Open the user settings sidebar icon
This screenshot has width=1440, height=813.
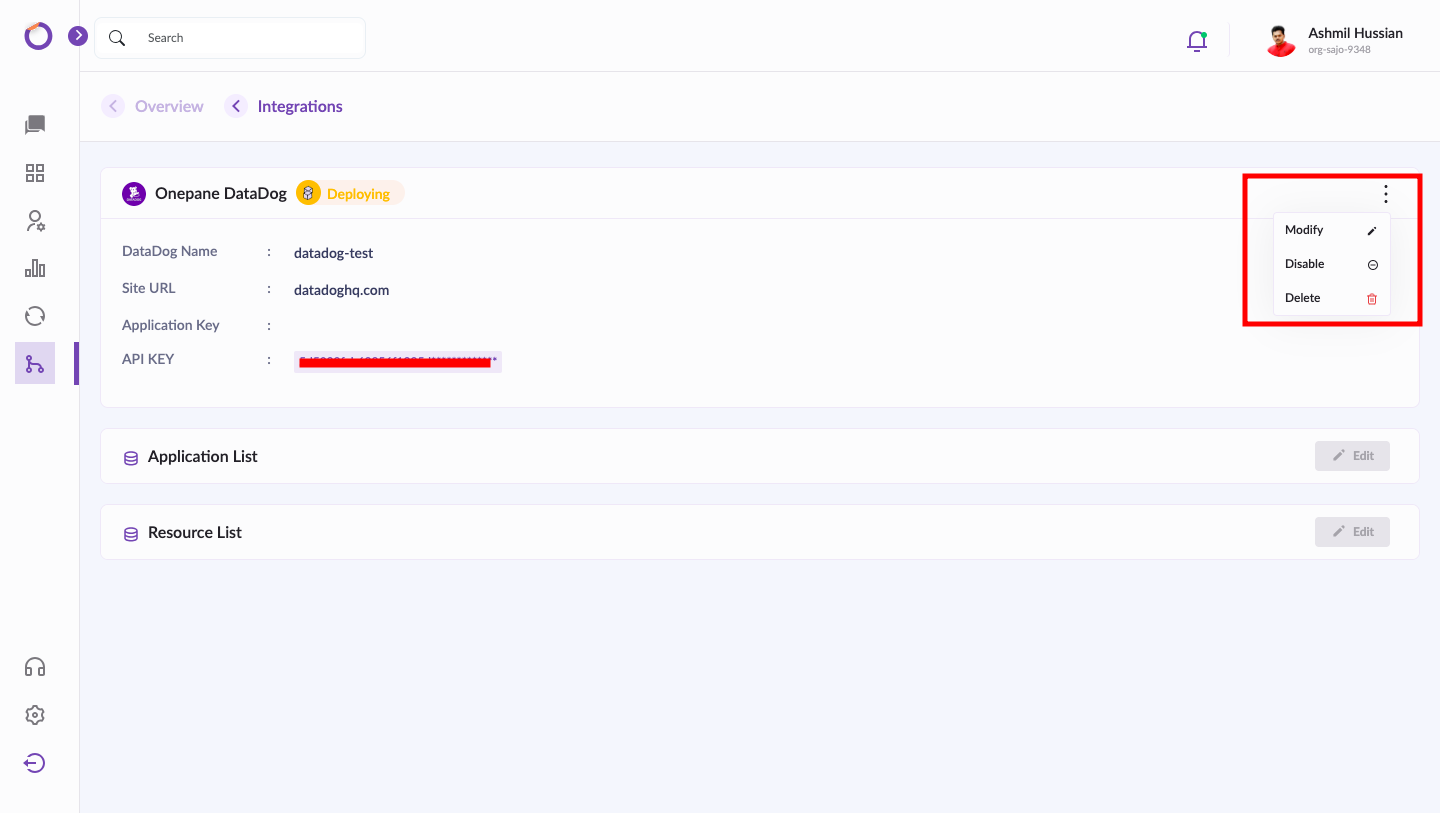(x=35, y=221)
